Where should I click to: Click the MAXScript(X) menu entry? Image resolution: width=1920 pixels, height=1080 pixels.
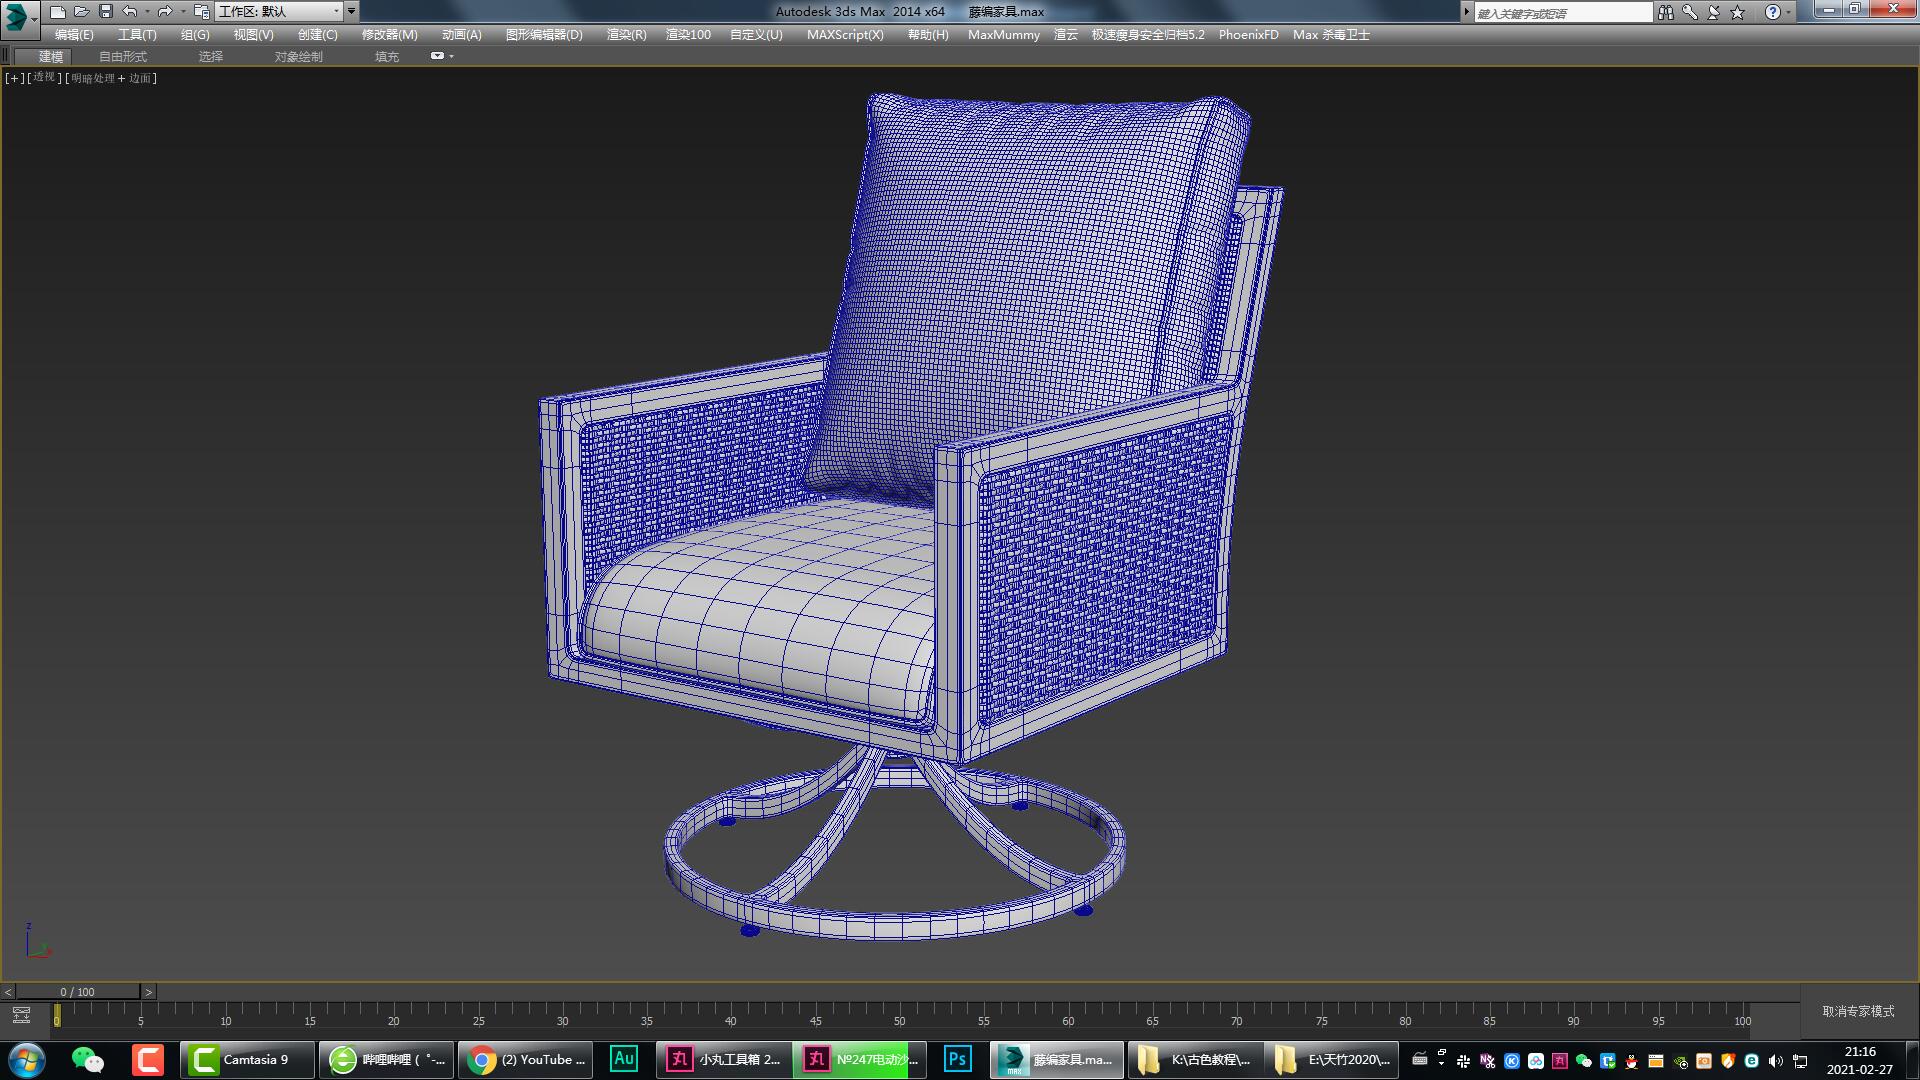(846, 34)
